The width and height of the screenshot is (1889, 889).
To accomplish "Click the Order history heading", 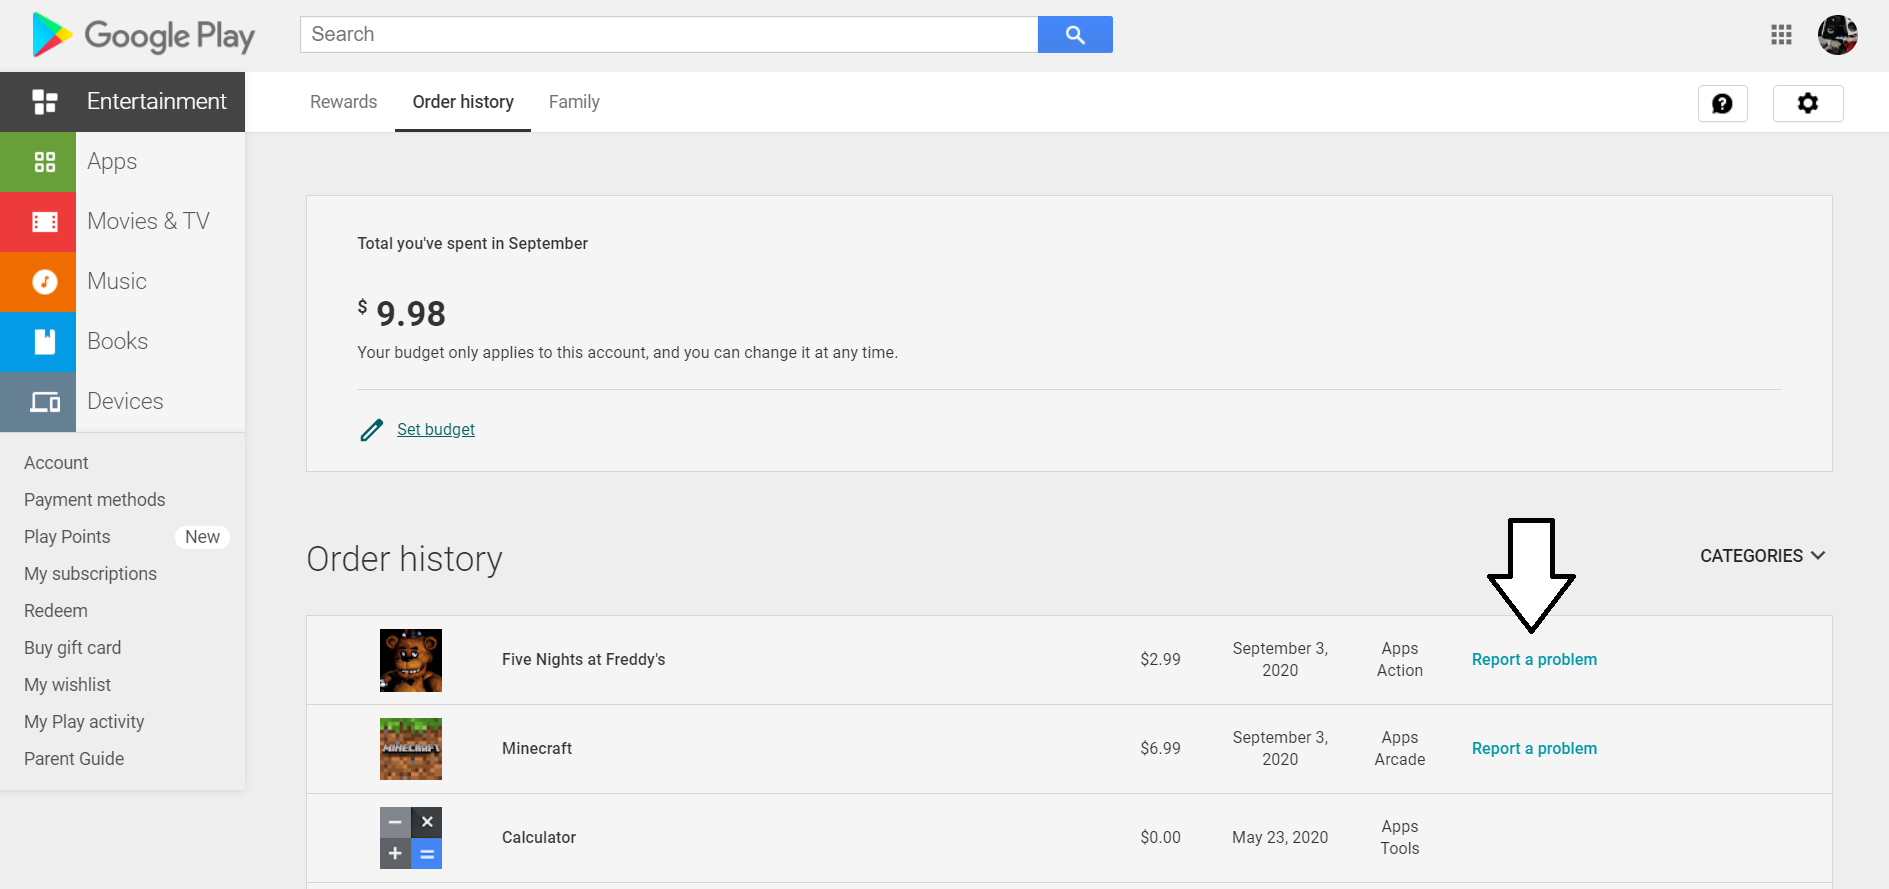I will tap(404, 559).
